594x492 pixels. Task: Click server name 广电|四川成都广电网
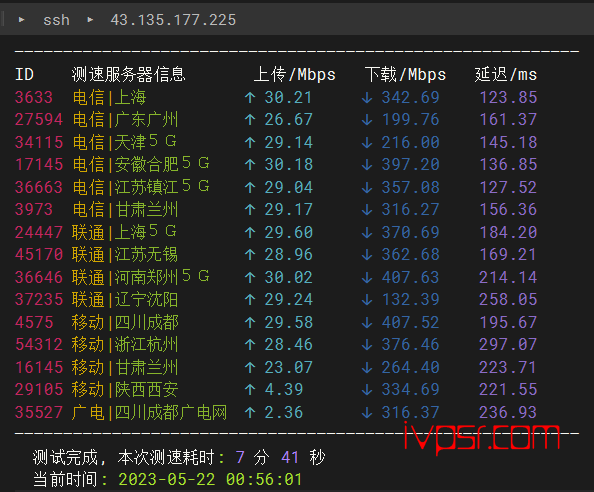[149, 412]
